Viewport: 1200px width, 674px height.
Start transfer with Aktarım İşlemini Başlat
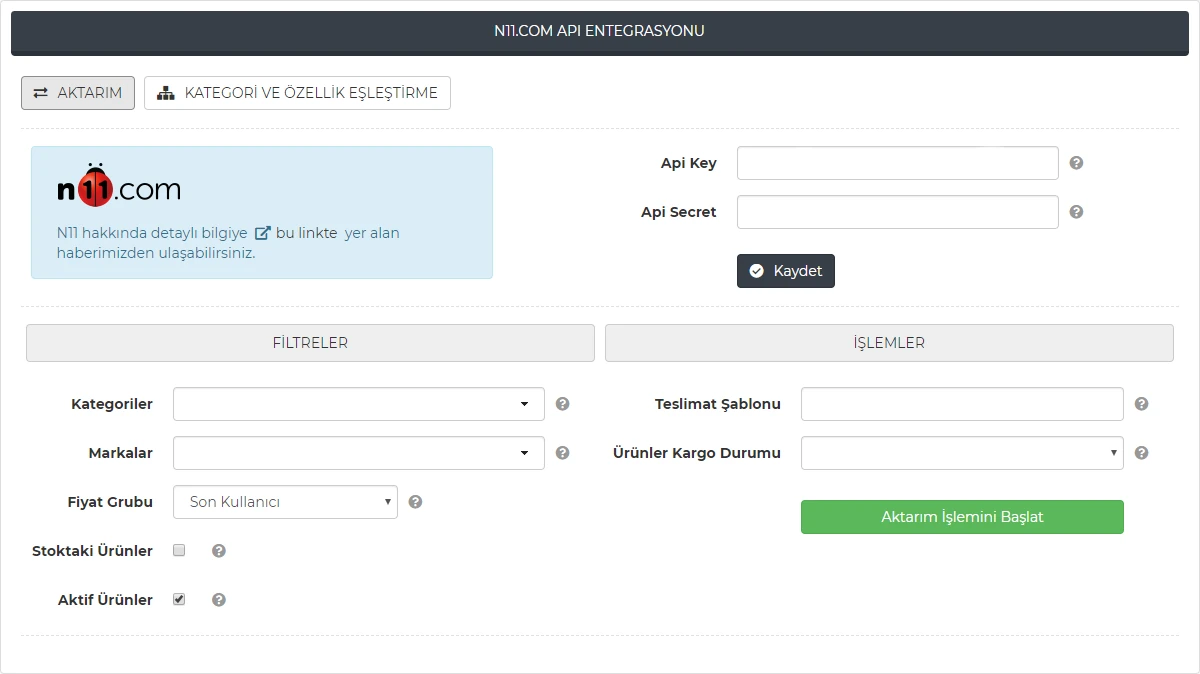click(x=961, y=517)
